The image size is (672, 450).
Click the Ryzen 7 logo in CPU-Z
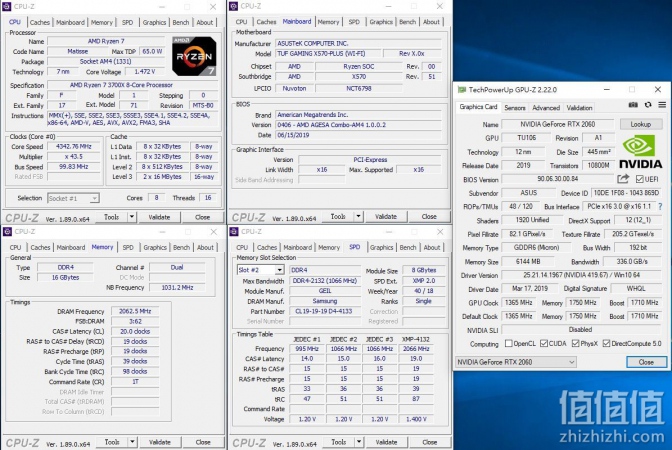point(194,57)
